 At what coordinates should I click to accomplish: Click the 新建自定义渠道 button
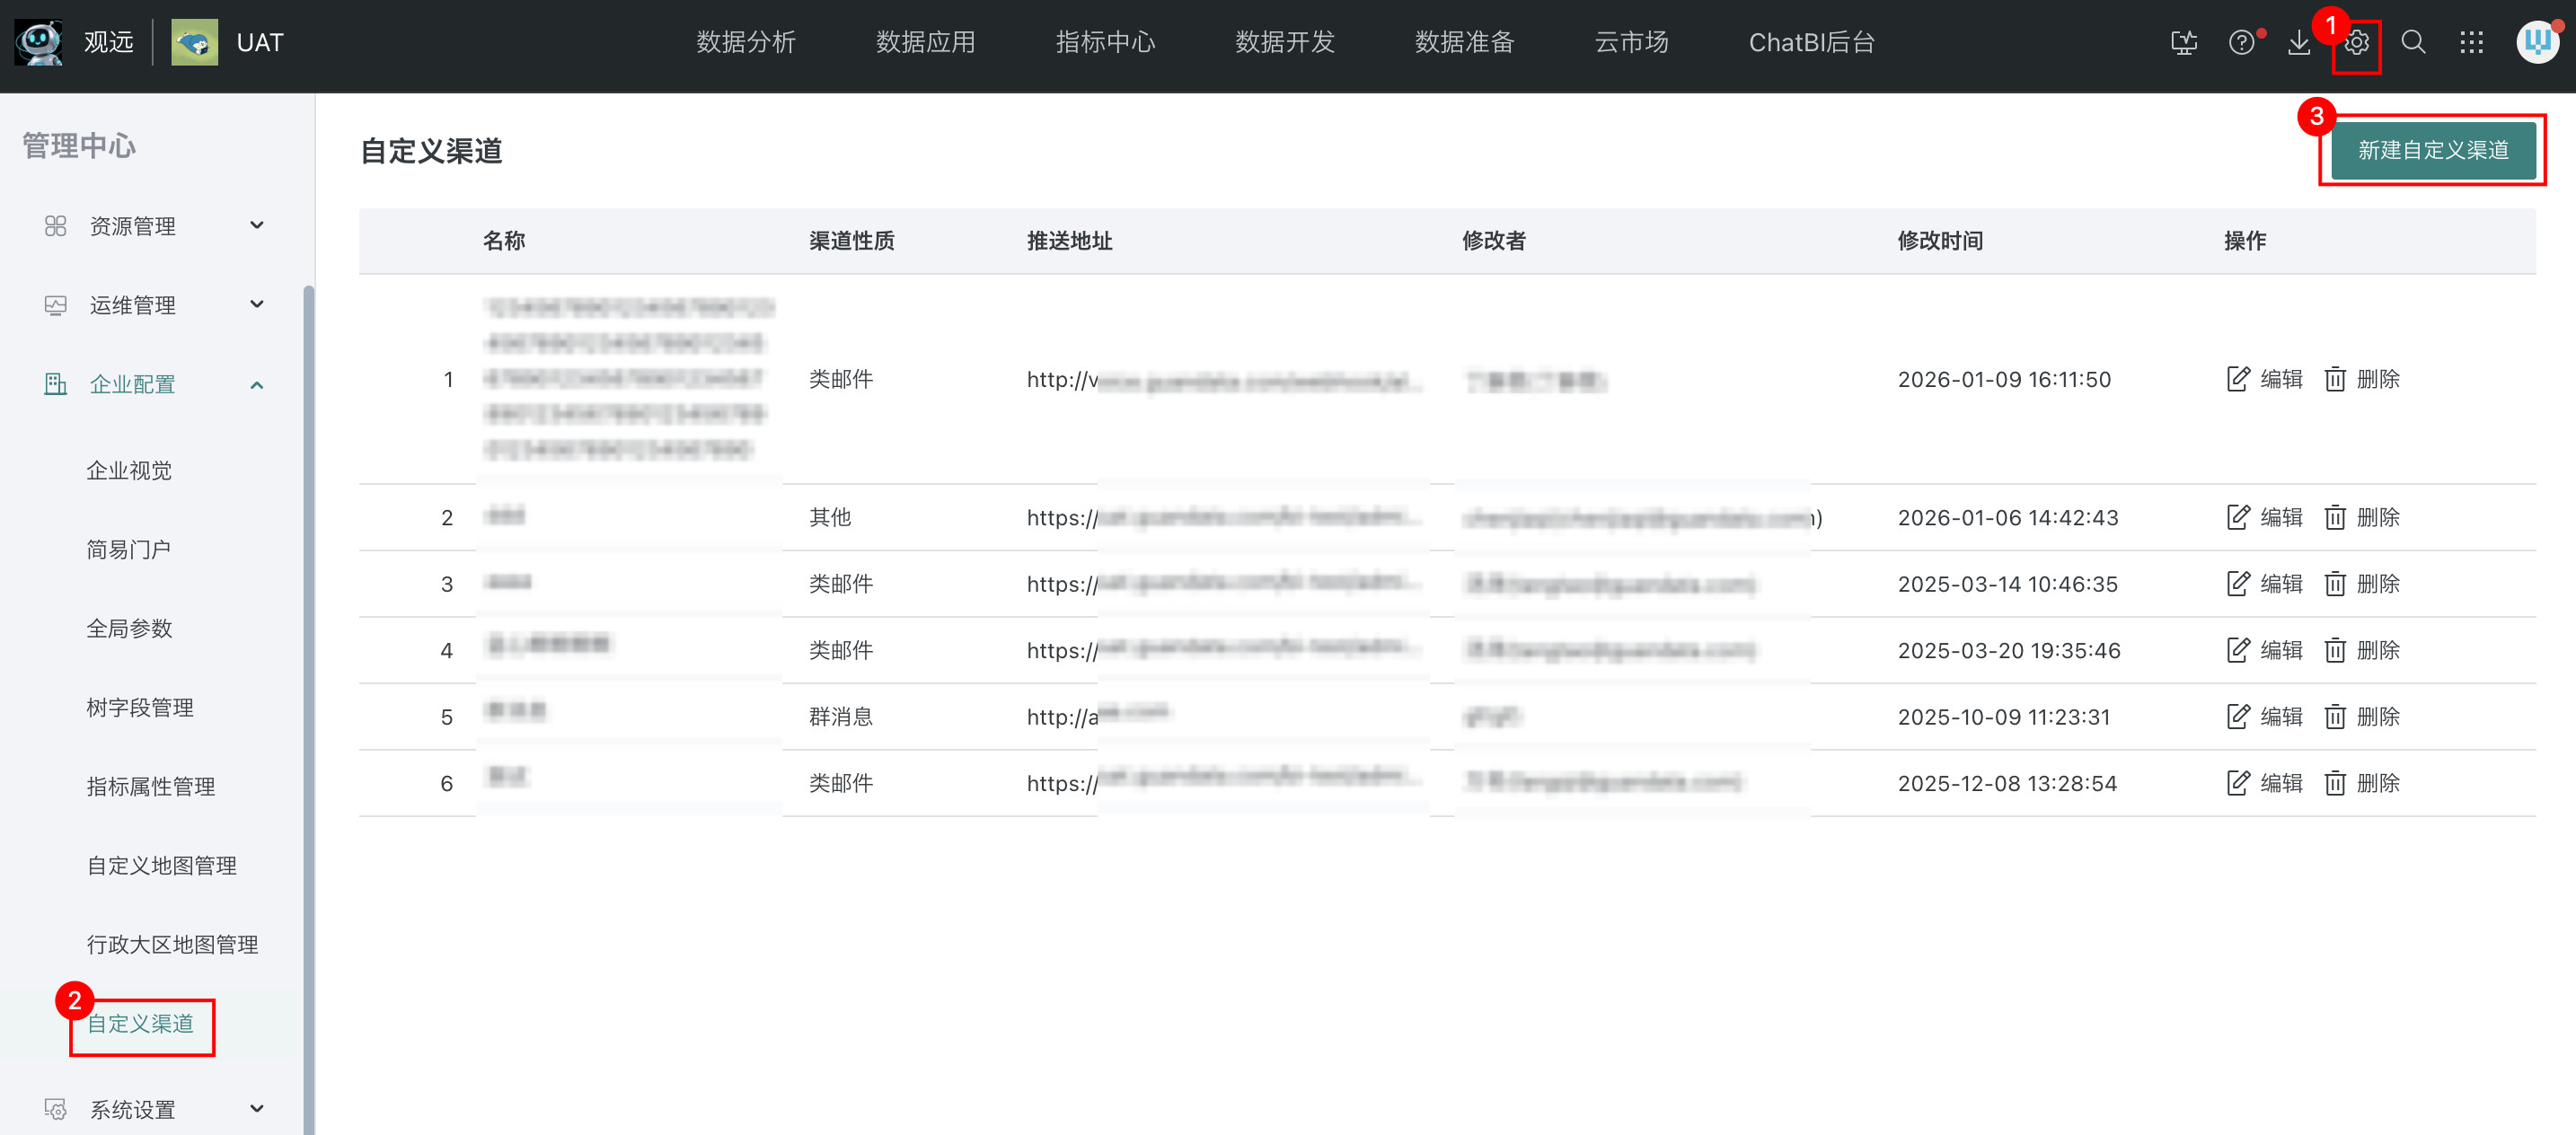[x=2432, y=151]
